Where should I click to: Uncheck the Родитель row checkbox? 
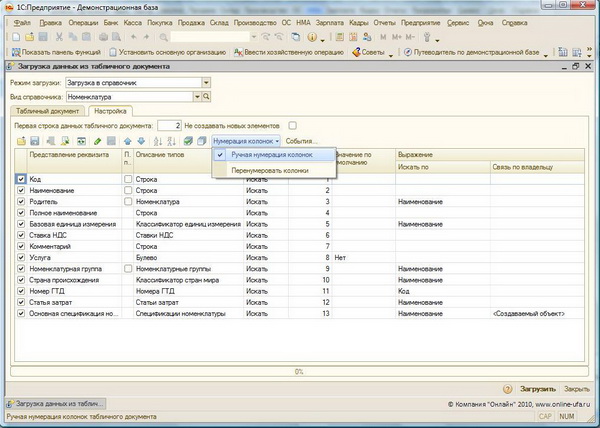tap(21, 202)
